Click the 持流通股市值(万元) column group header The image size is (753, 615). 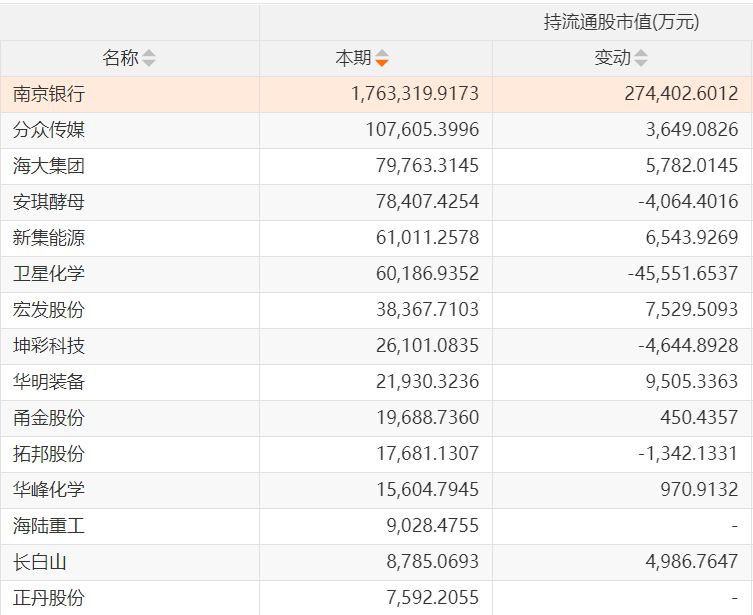click(621, 22)
